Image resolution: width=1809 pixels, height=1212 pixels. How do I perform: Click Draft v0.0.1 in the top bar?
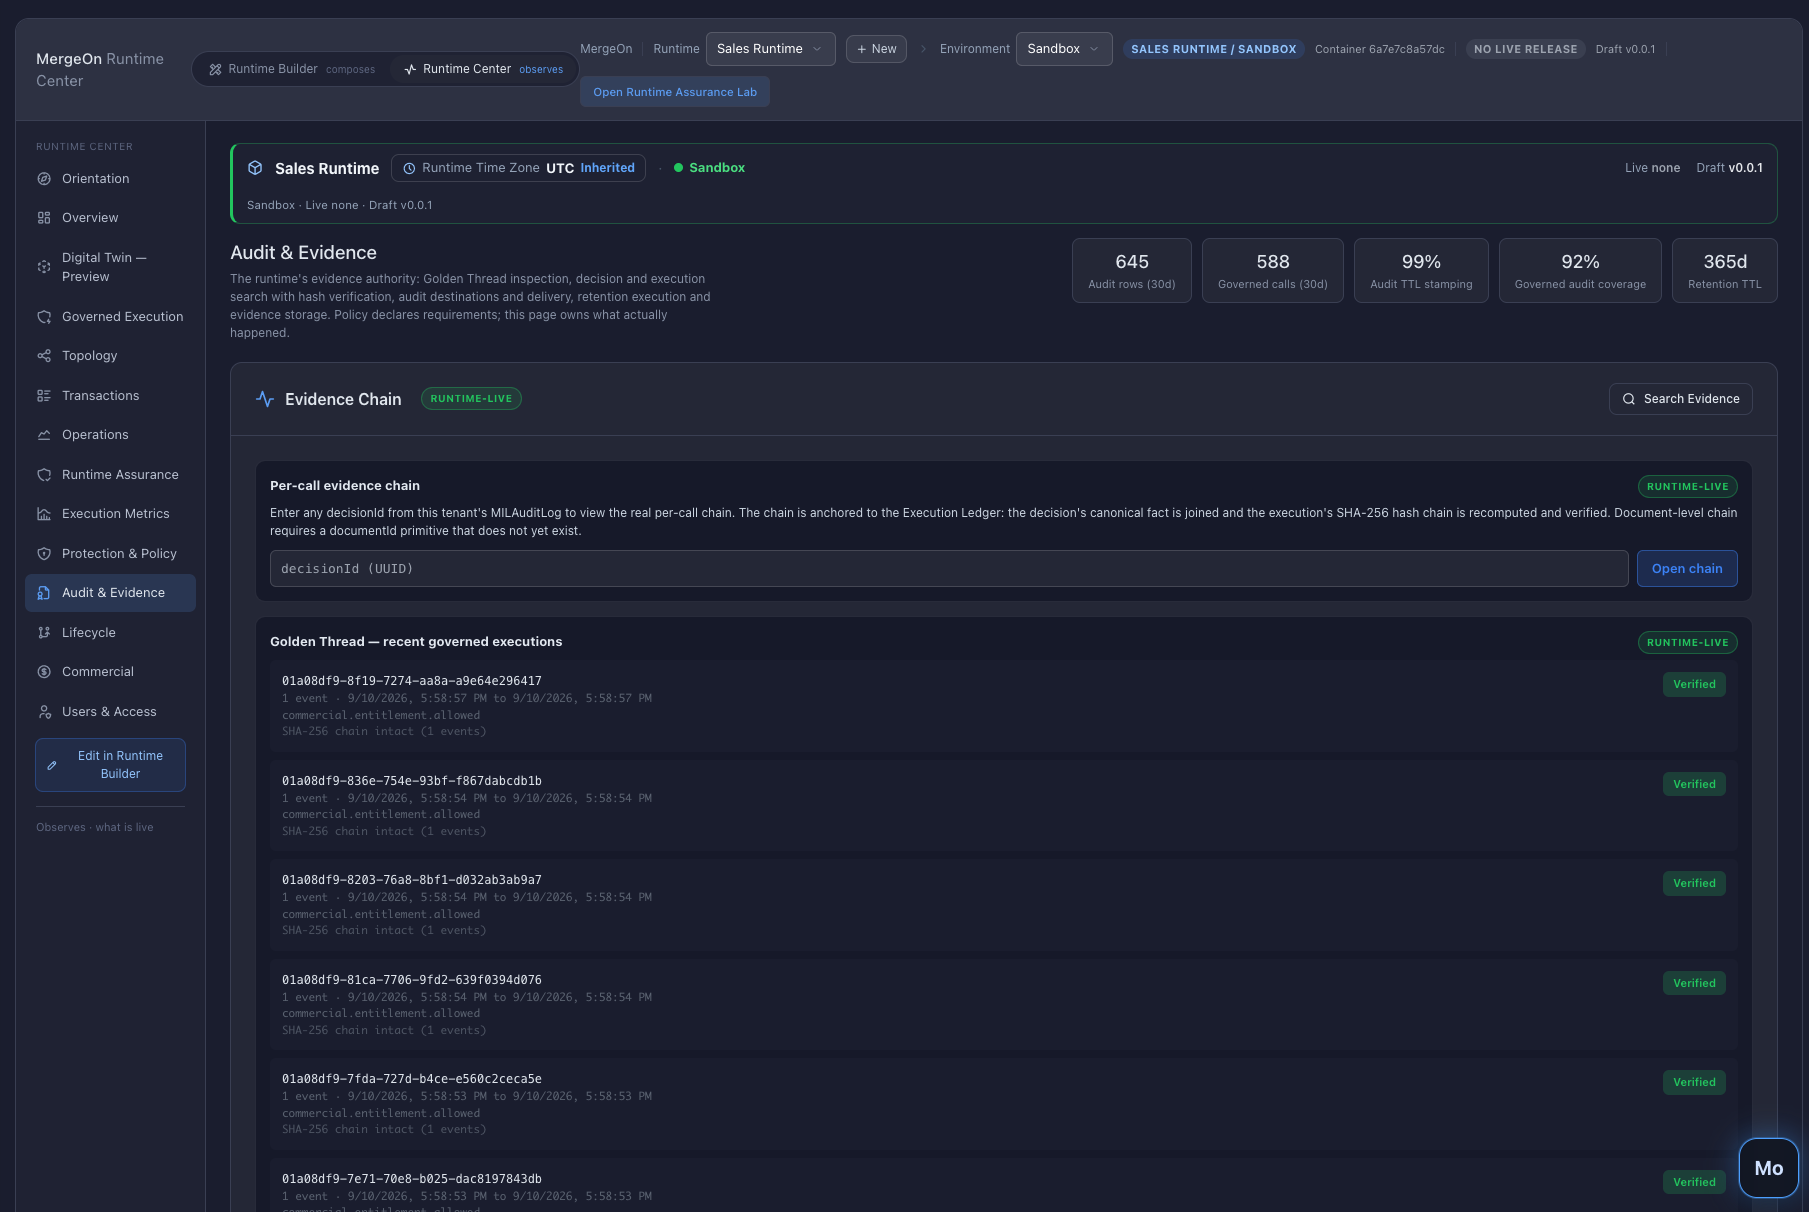tap(1625, 49)
